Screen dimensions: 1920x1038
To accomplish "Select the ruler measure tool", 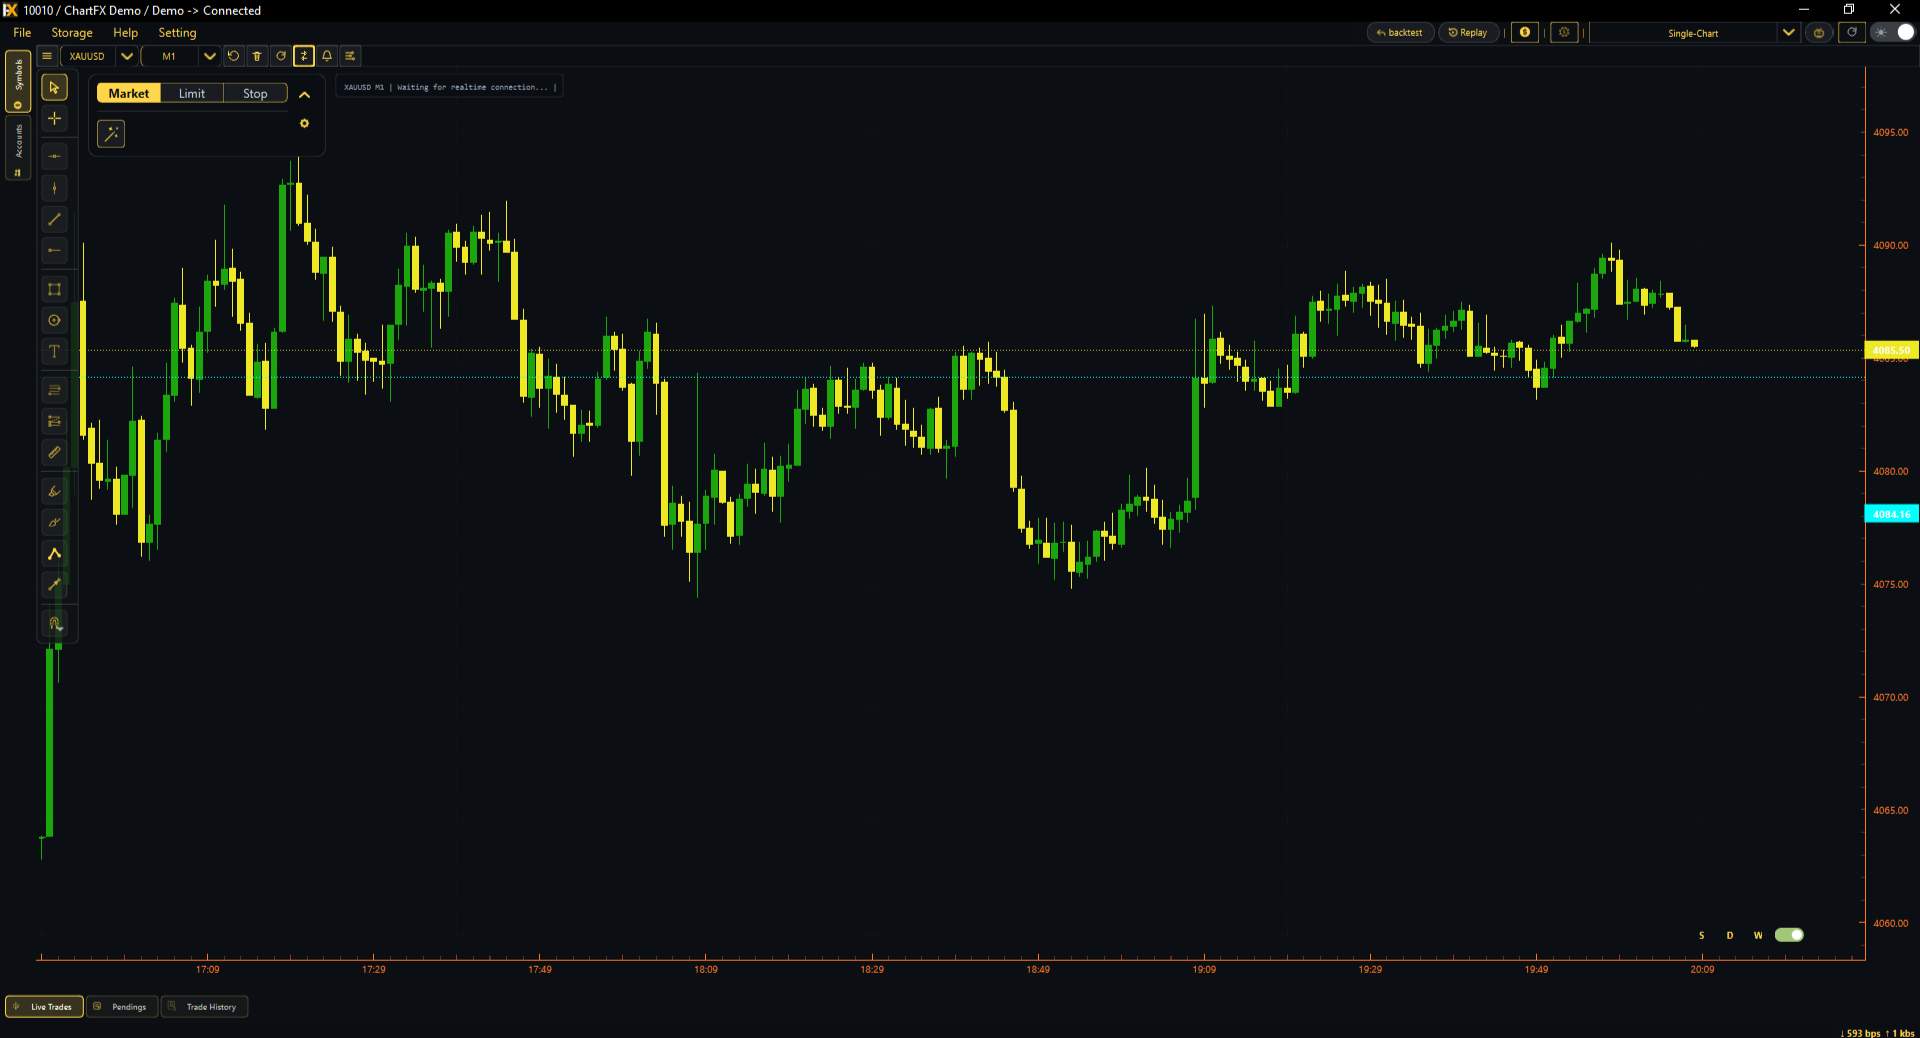I will [x=55, y=453].
